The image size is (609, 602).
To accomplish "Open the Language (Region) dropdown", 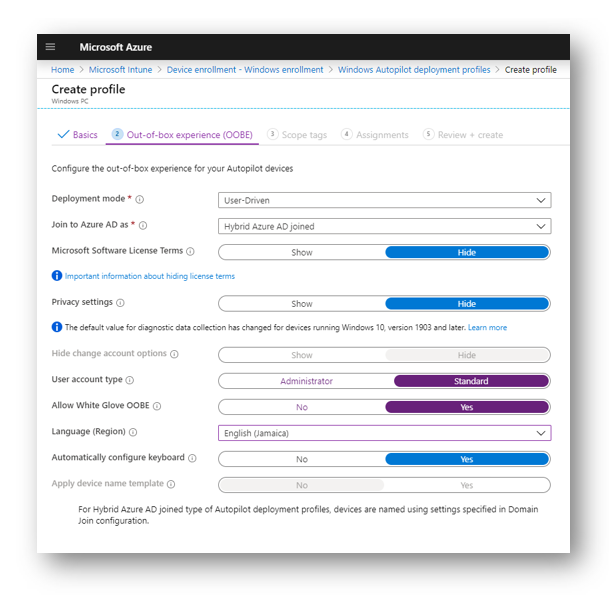I will click(385, 433).
